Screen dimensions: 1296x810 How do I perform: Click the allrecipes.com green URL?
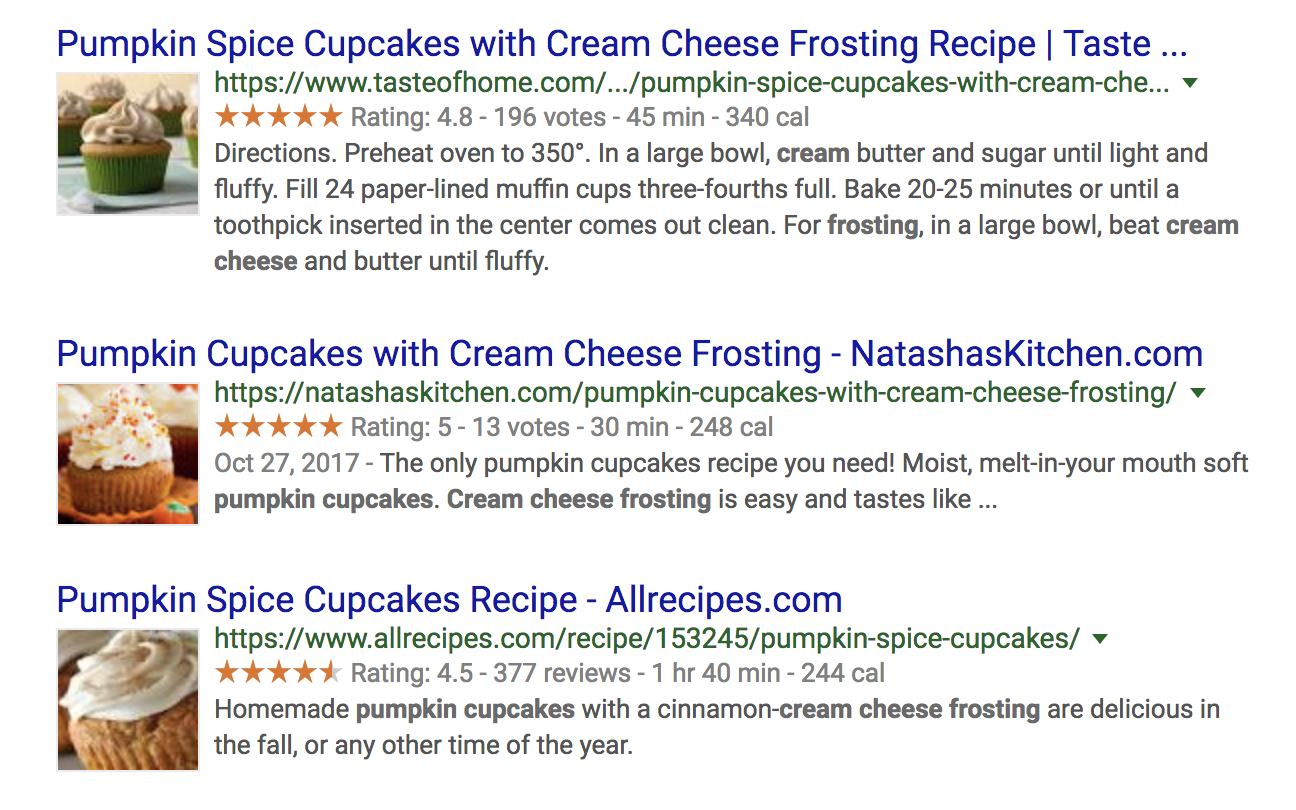tap(647, 638)
